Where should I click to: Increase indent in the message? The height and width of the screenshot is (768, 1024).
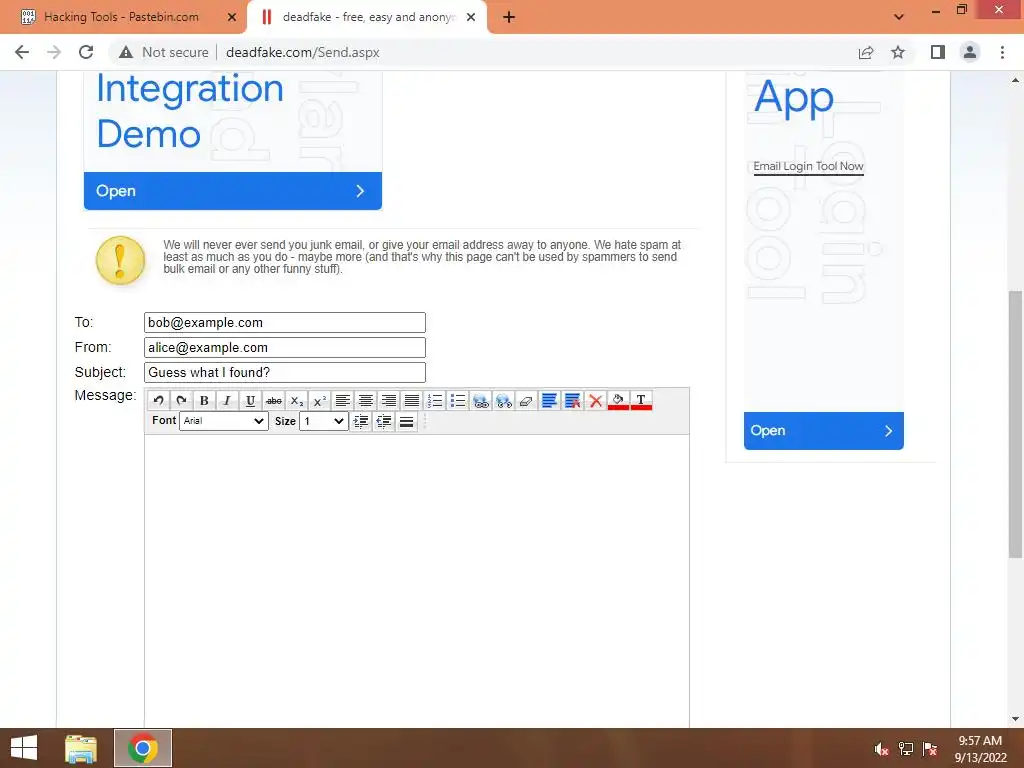coord(360,421)
